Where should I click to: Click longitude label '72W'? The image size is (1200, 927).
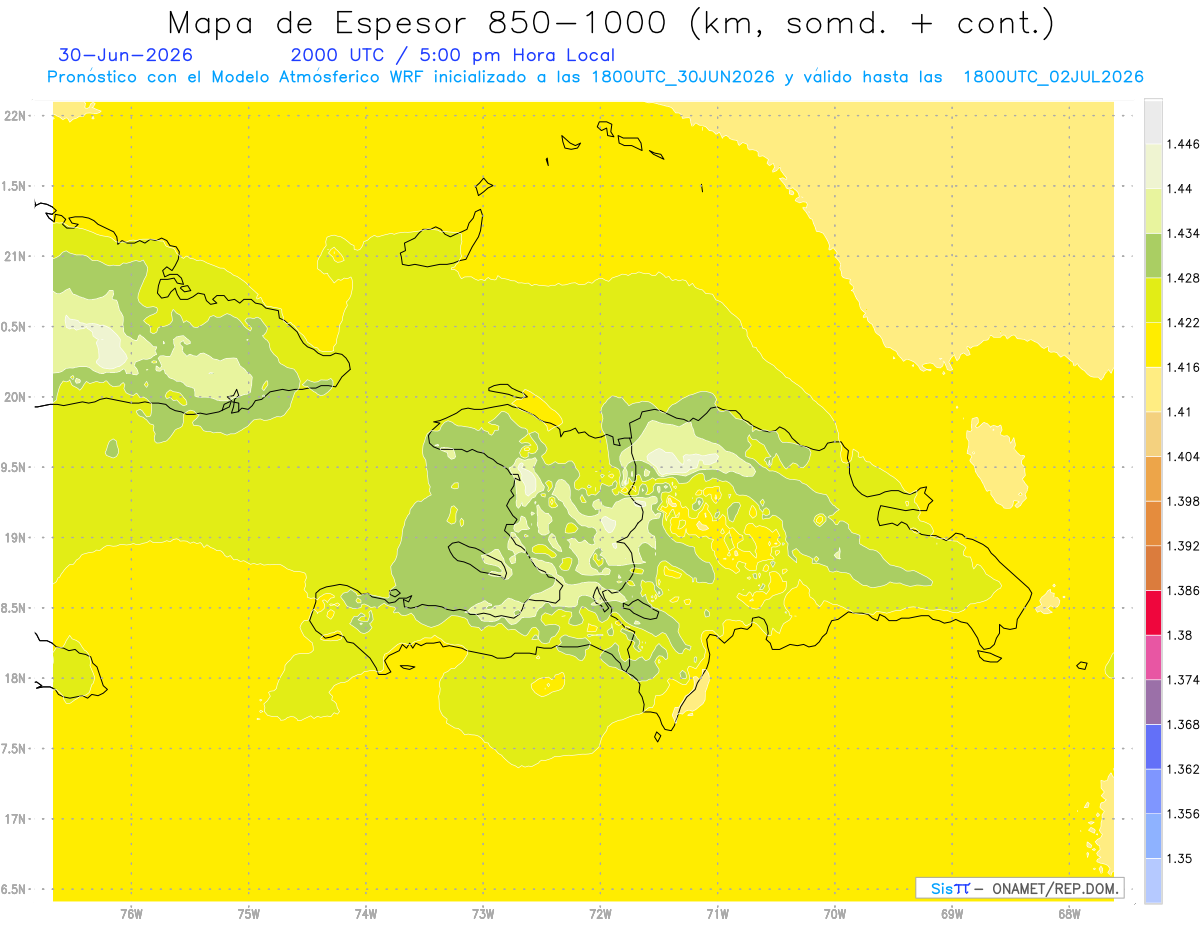tap(600, 913)
